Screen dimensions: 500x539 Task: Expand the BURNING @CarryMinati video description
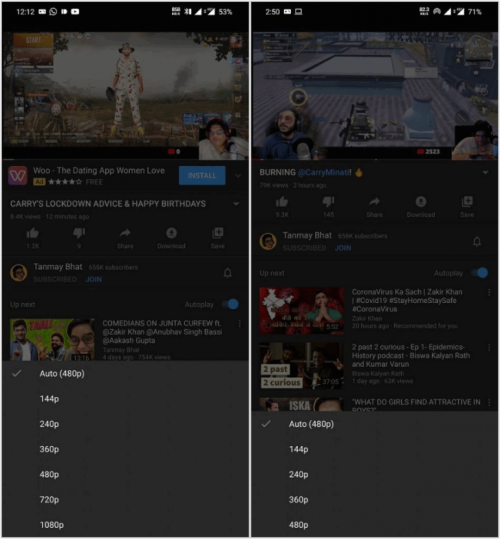pyautogui.click(x=485, y=173)
